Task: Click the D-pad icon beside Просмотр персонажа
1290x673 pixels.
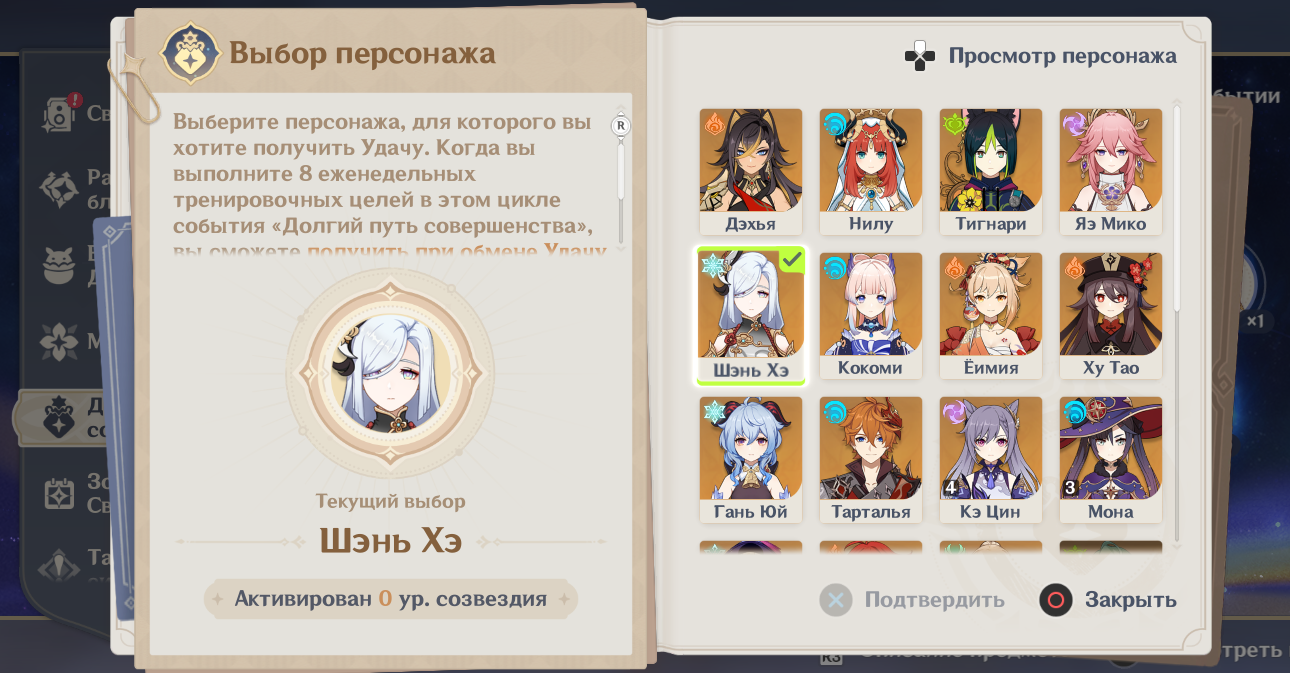Action: coord(920,57)
